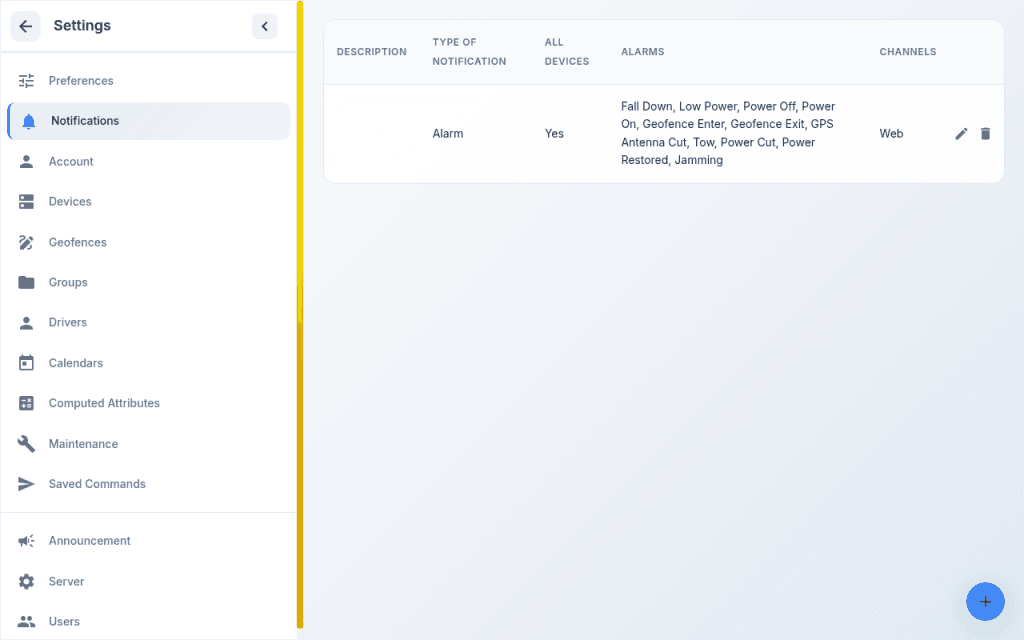
Task: Click the Notifications bell icon
Action: [29, 121]
